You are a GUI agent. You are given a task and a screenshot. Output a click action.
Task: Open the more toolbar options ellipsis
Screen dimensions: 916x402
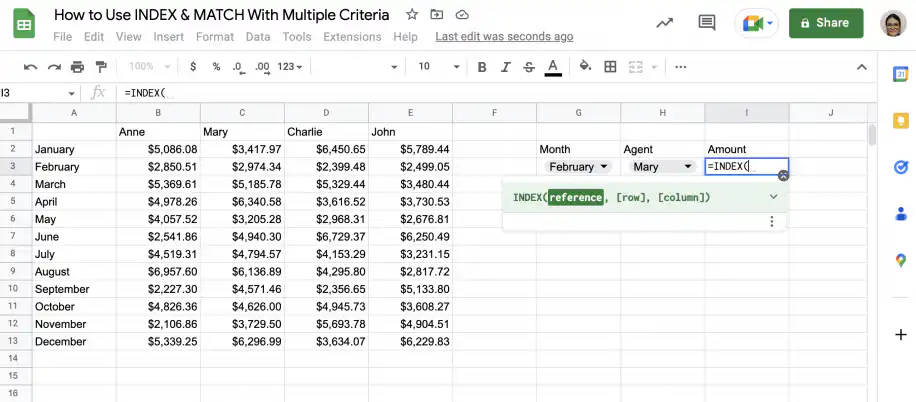point(681,67)
